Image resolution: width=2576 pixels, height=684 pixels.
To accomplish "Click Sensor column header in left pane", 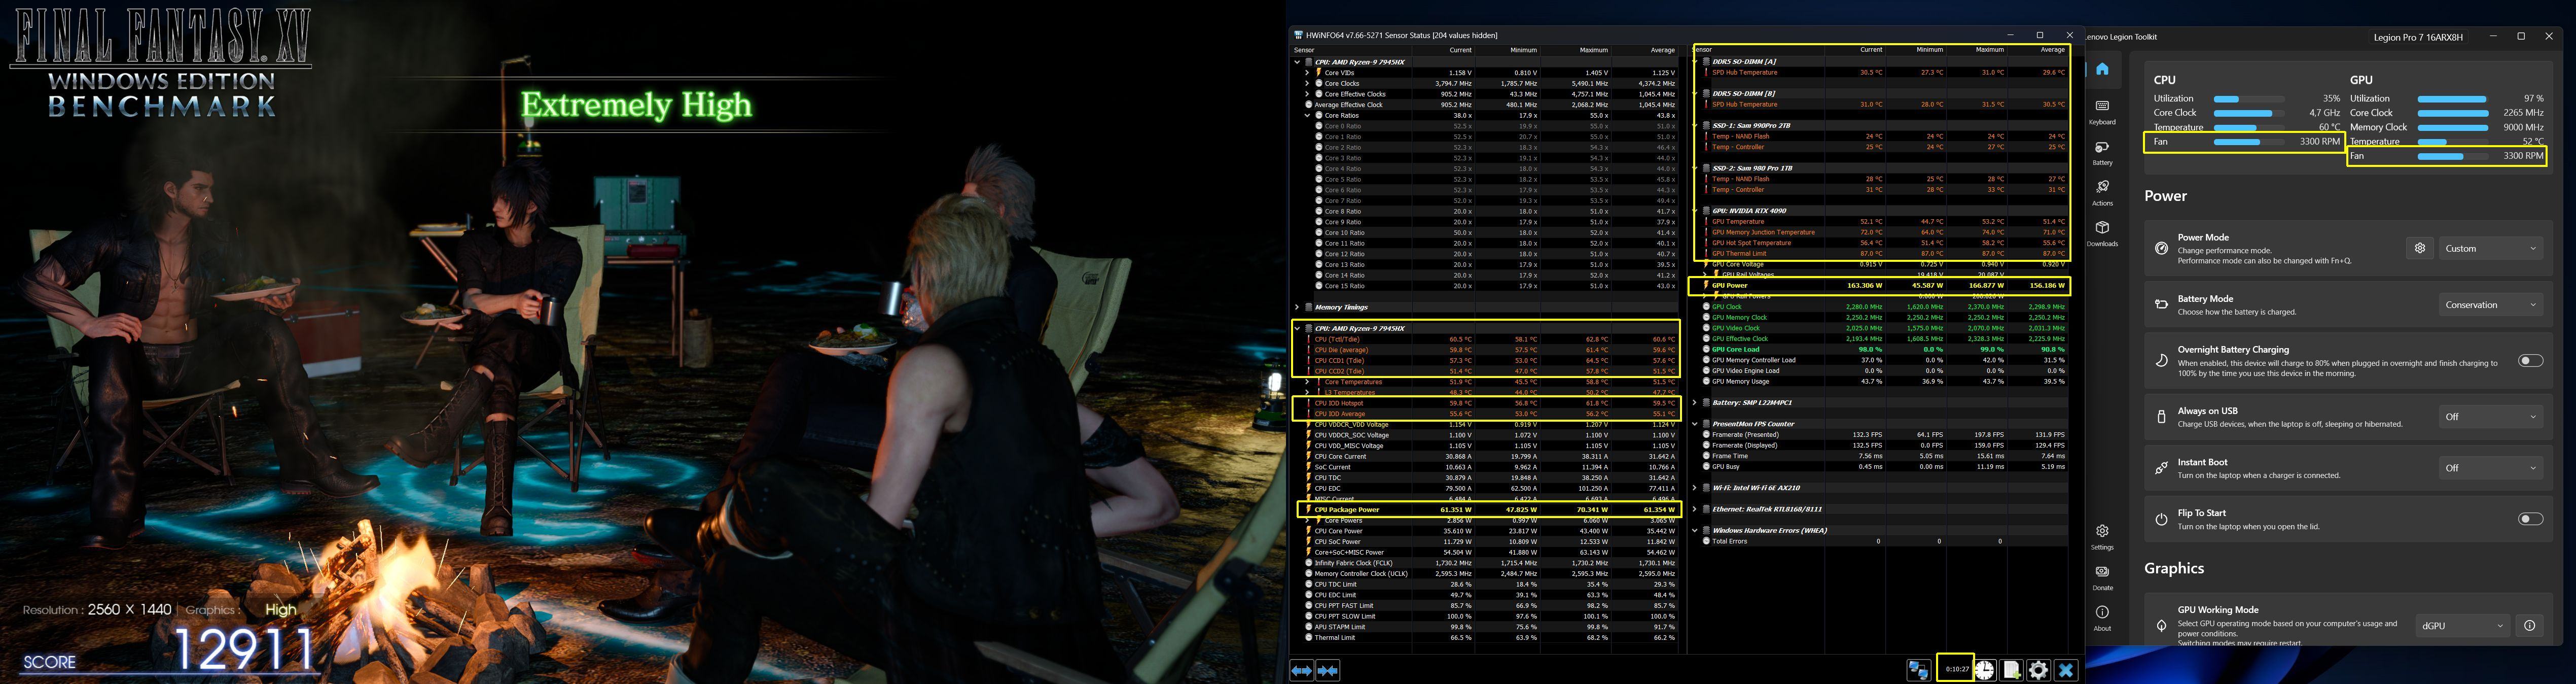I will 1350,50.
